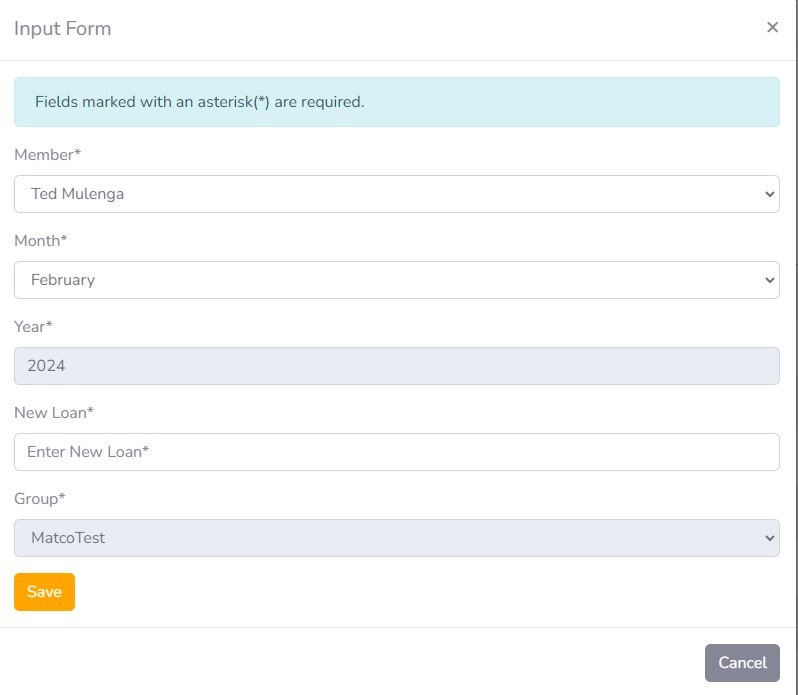Click the required-fields info alert banner
Screen dimensions: 798x695
click(x=396, y=102)
